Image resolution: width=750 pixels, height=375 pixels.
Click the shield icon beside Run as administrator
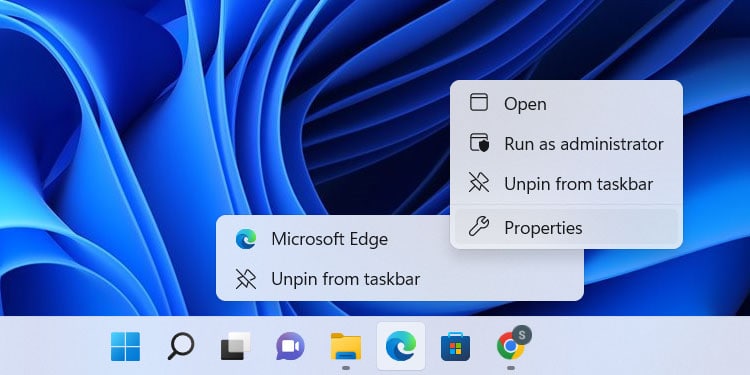point(479,143)
